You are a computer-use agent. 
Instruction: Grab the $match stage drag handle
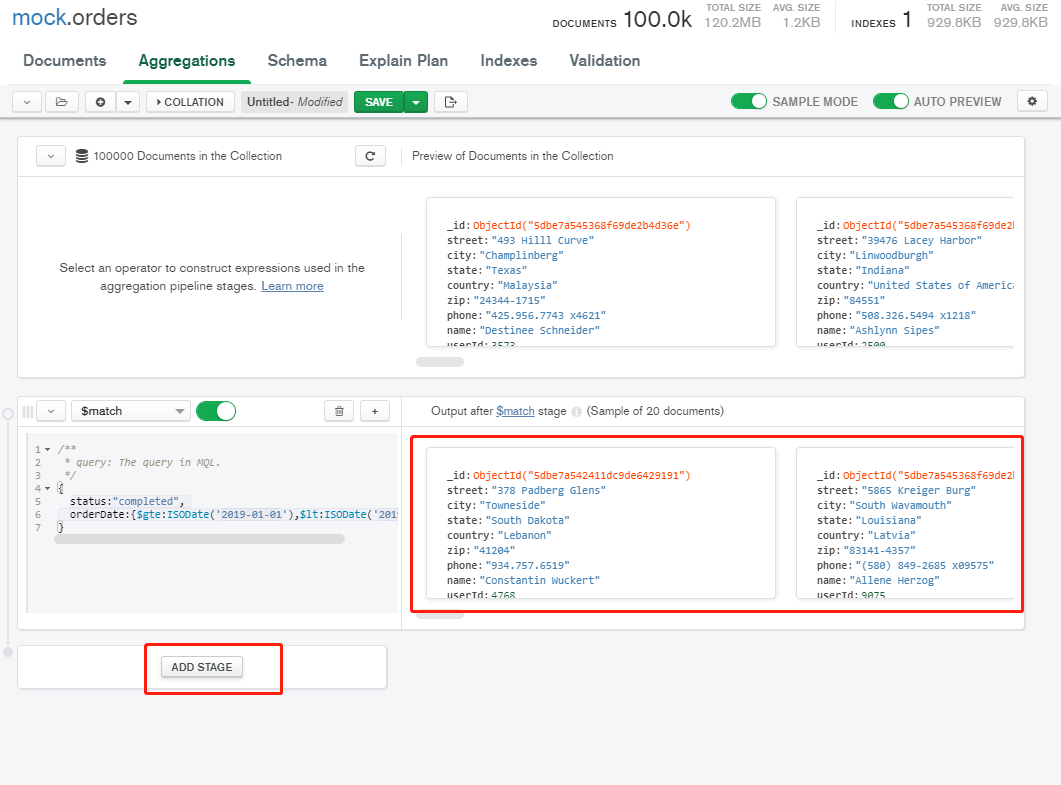point(28,411)
